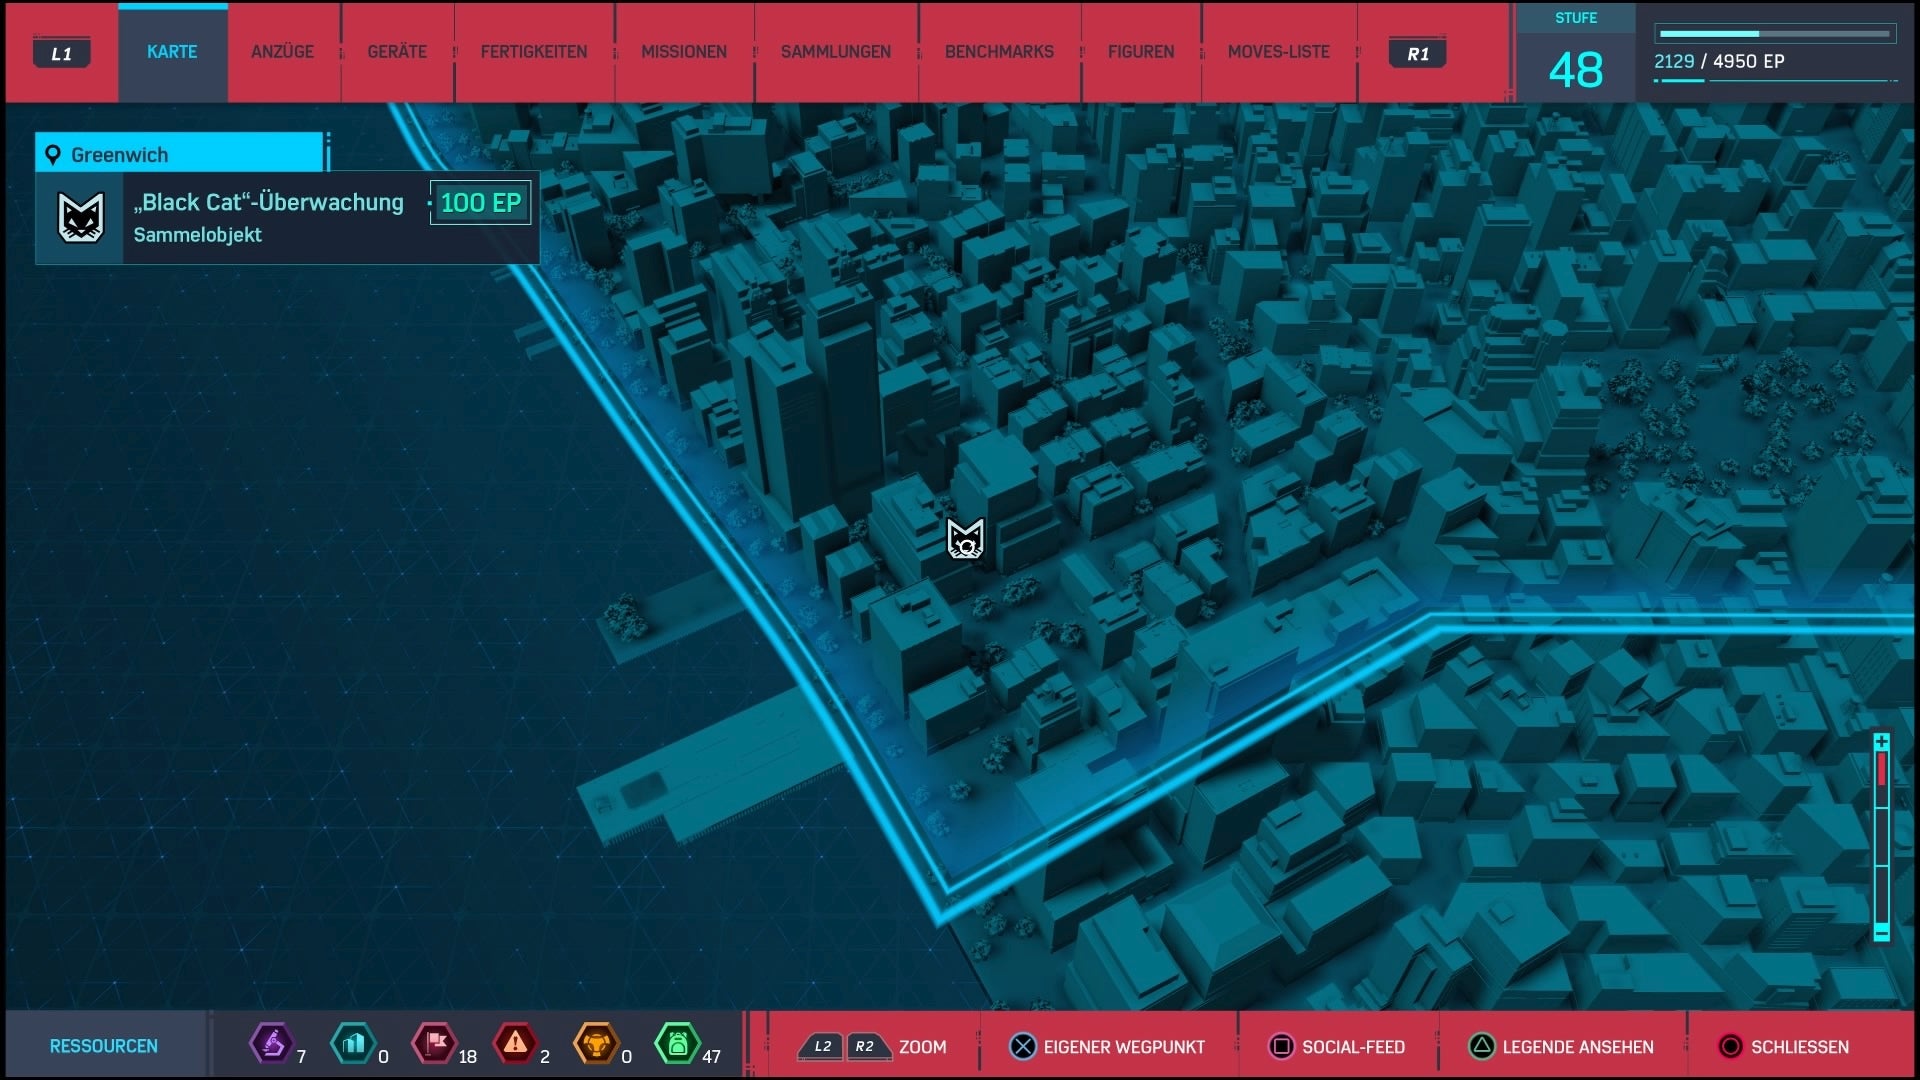Select the red base token flag icon
The width and height of the screenshot is (1920, 1080).
(x=435, y=1044)
